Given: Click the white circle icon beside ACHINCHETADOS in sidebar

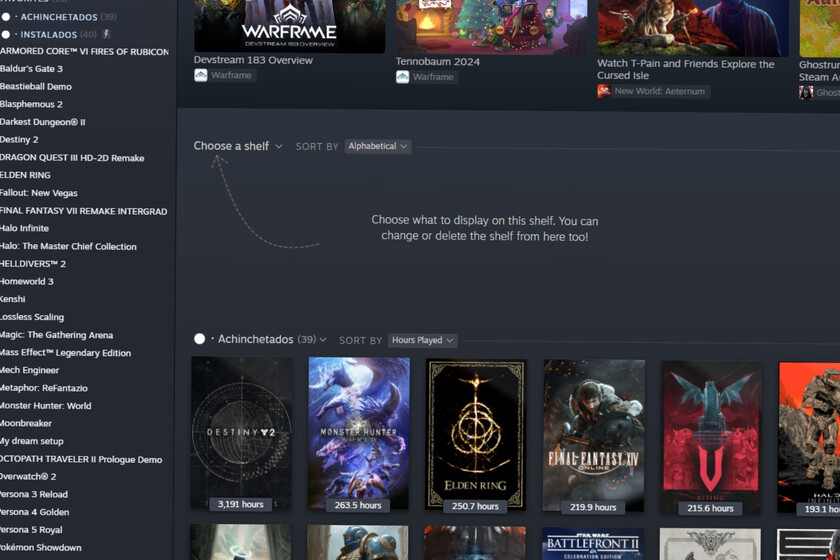Looking at the screenshot, I should coord(6,17).
